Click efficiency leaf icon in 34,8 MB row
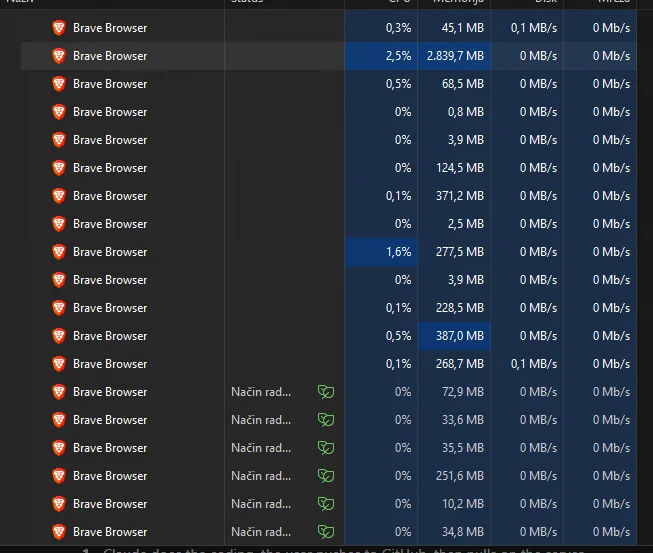Image resolution: width=653 pixels, height=553 pixels. tap(326, 531)
